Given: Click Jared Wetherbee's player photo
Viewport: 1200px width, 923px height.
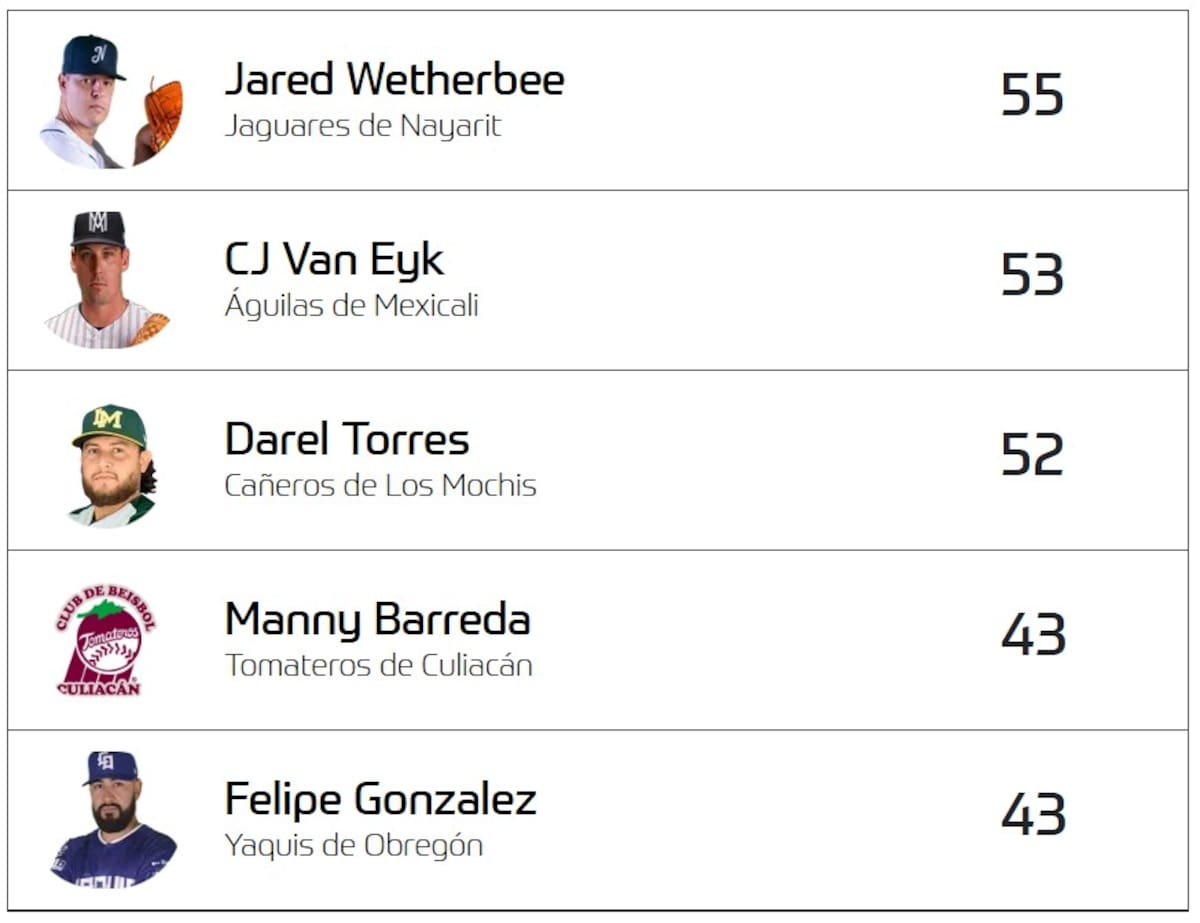Looking at the screenshot, I should (x=108, y=101).
